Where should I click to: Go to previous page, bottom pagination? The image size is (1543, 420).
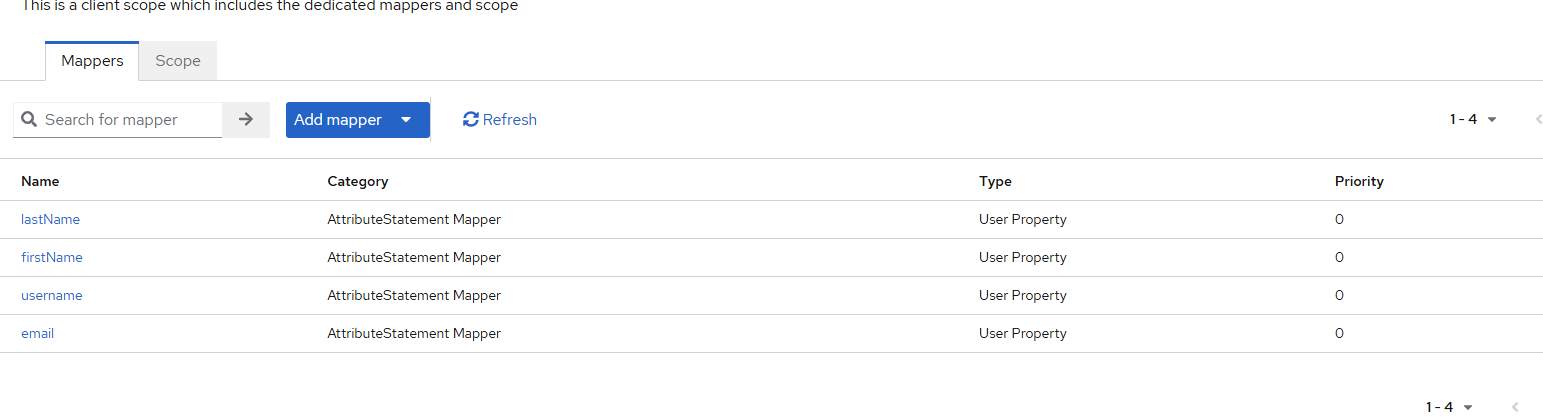(x=1514, y=407)
